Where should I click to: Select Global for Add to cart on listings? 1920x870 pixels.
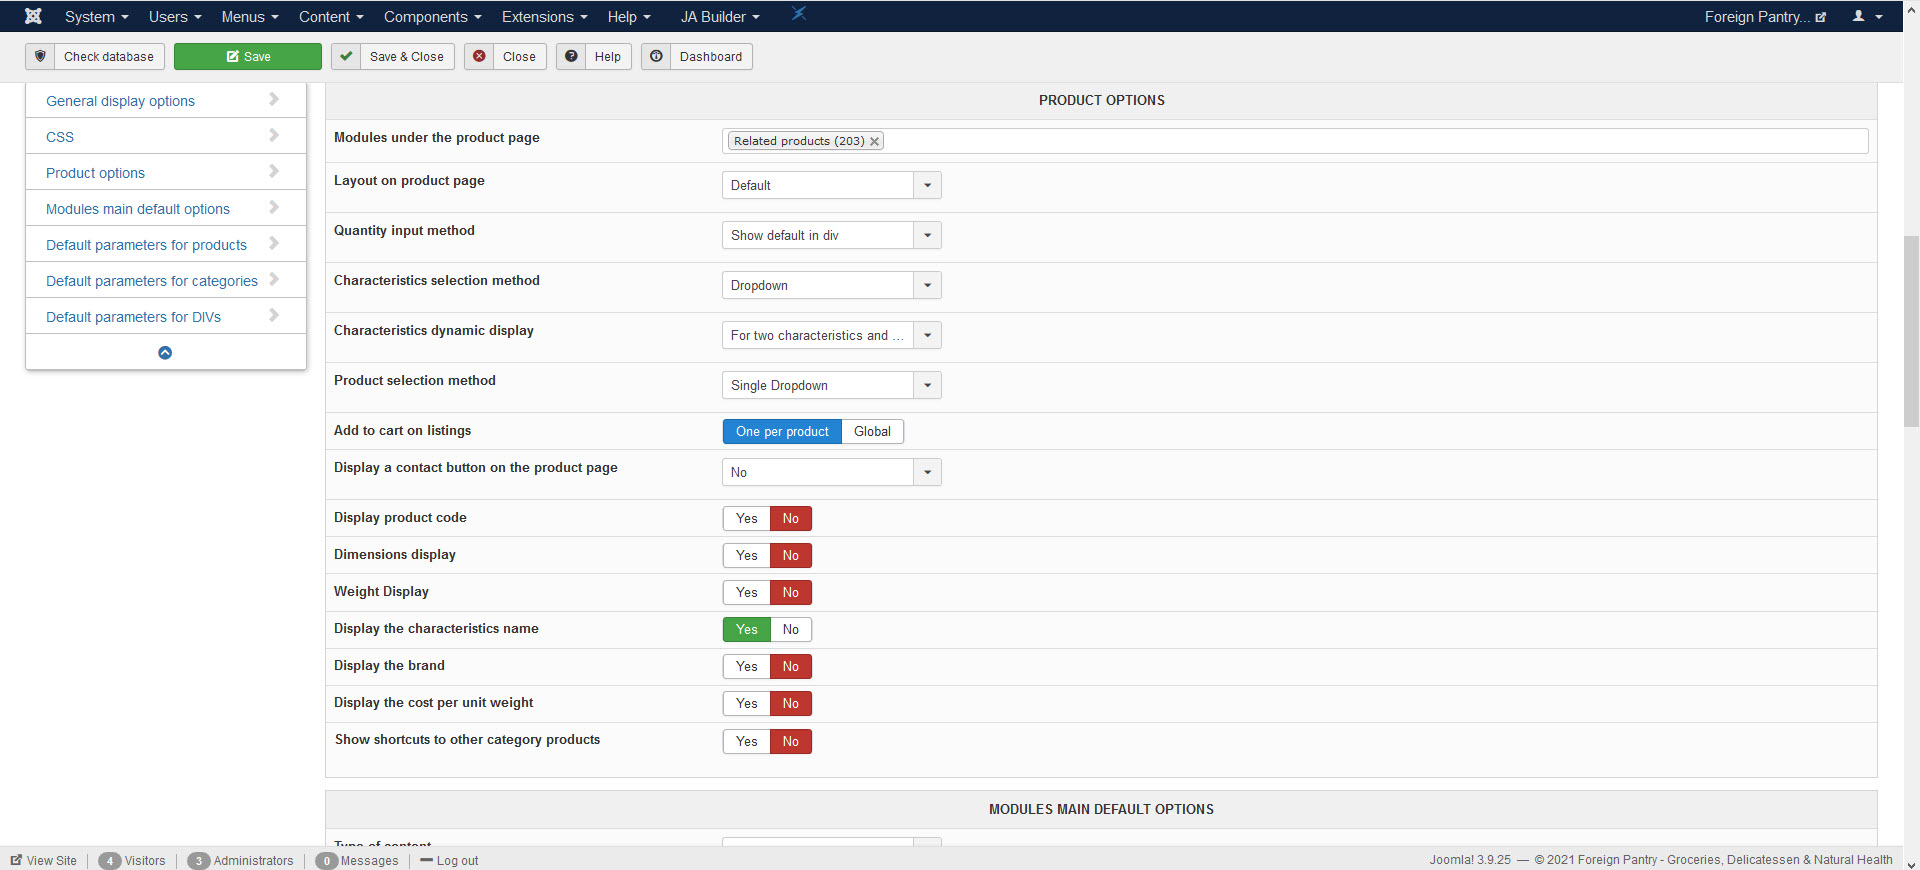click(872, 431)
